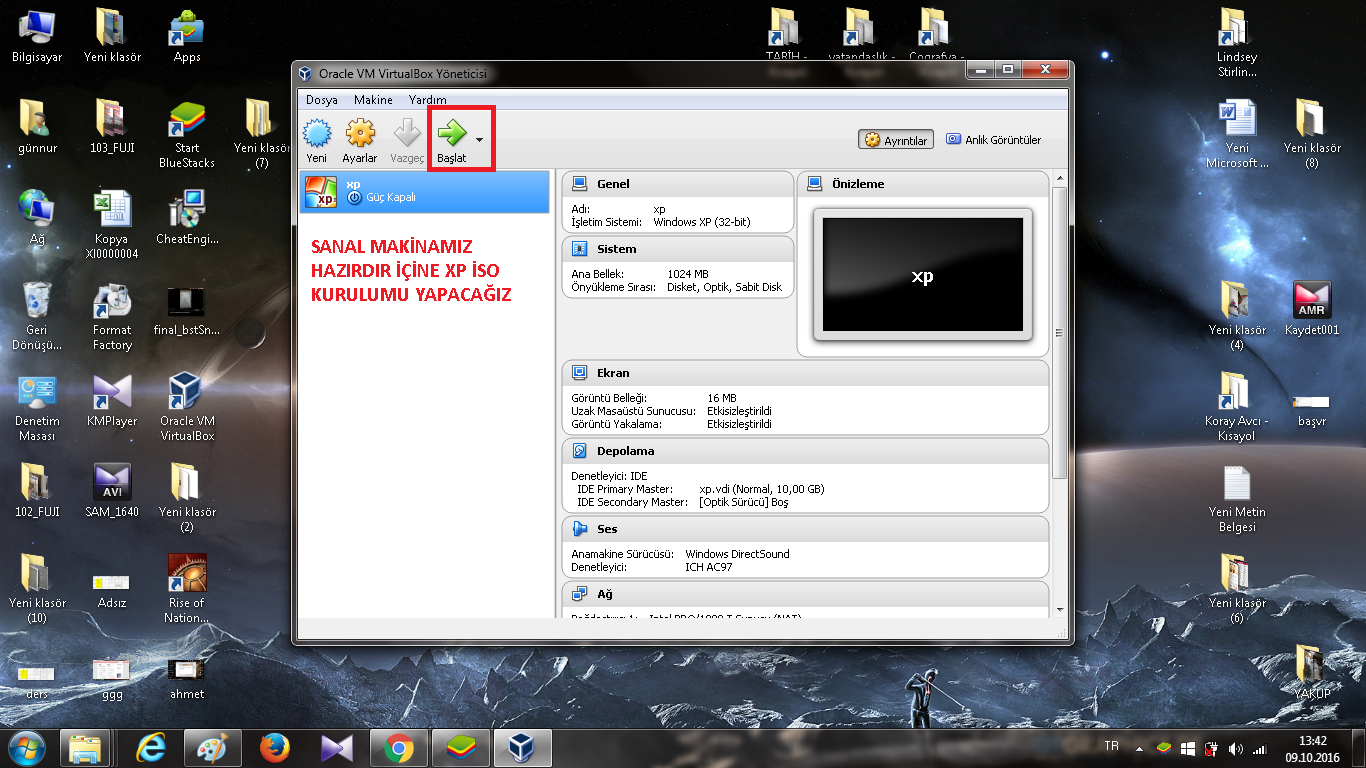Show hidden system tray icons

pos(1139,749)
